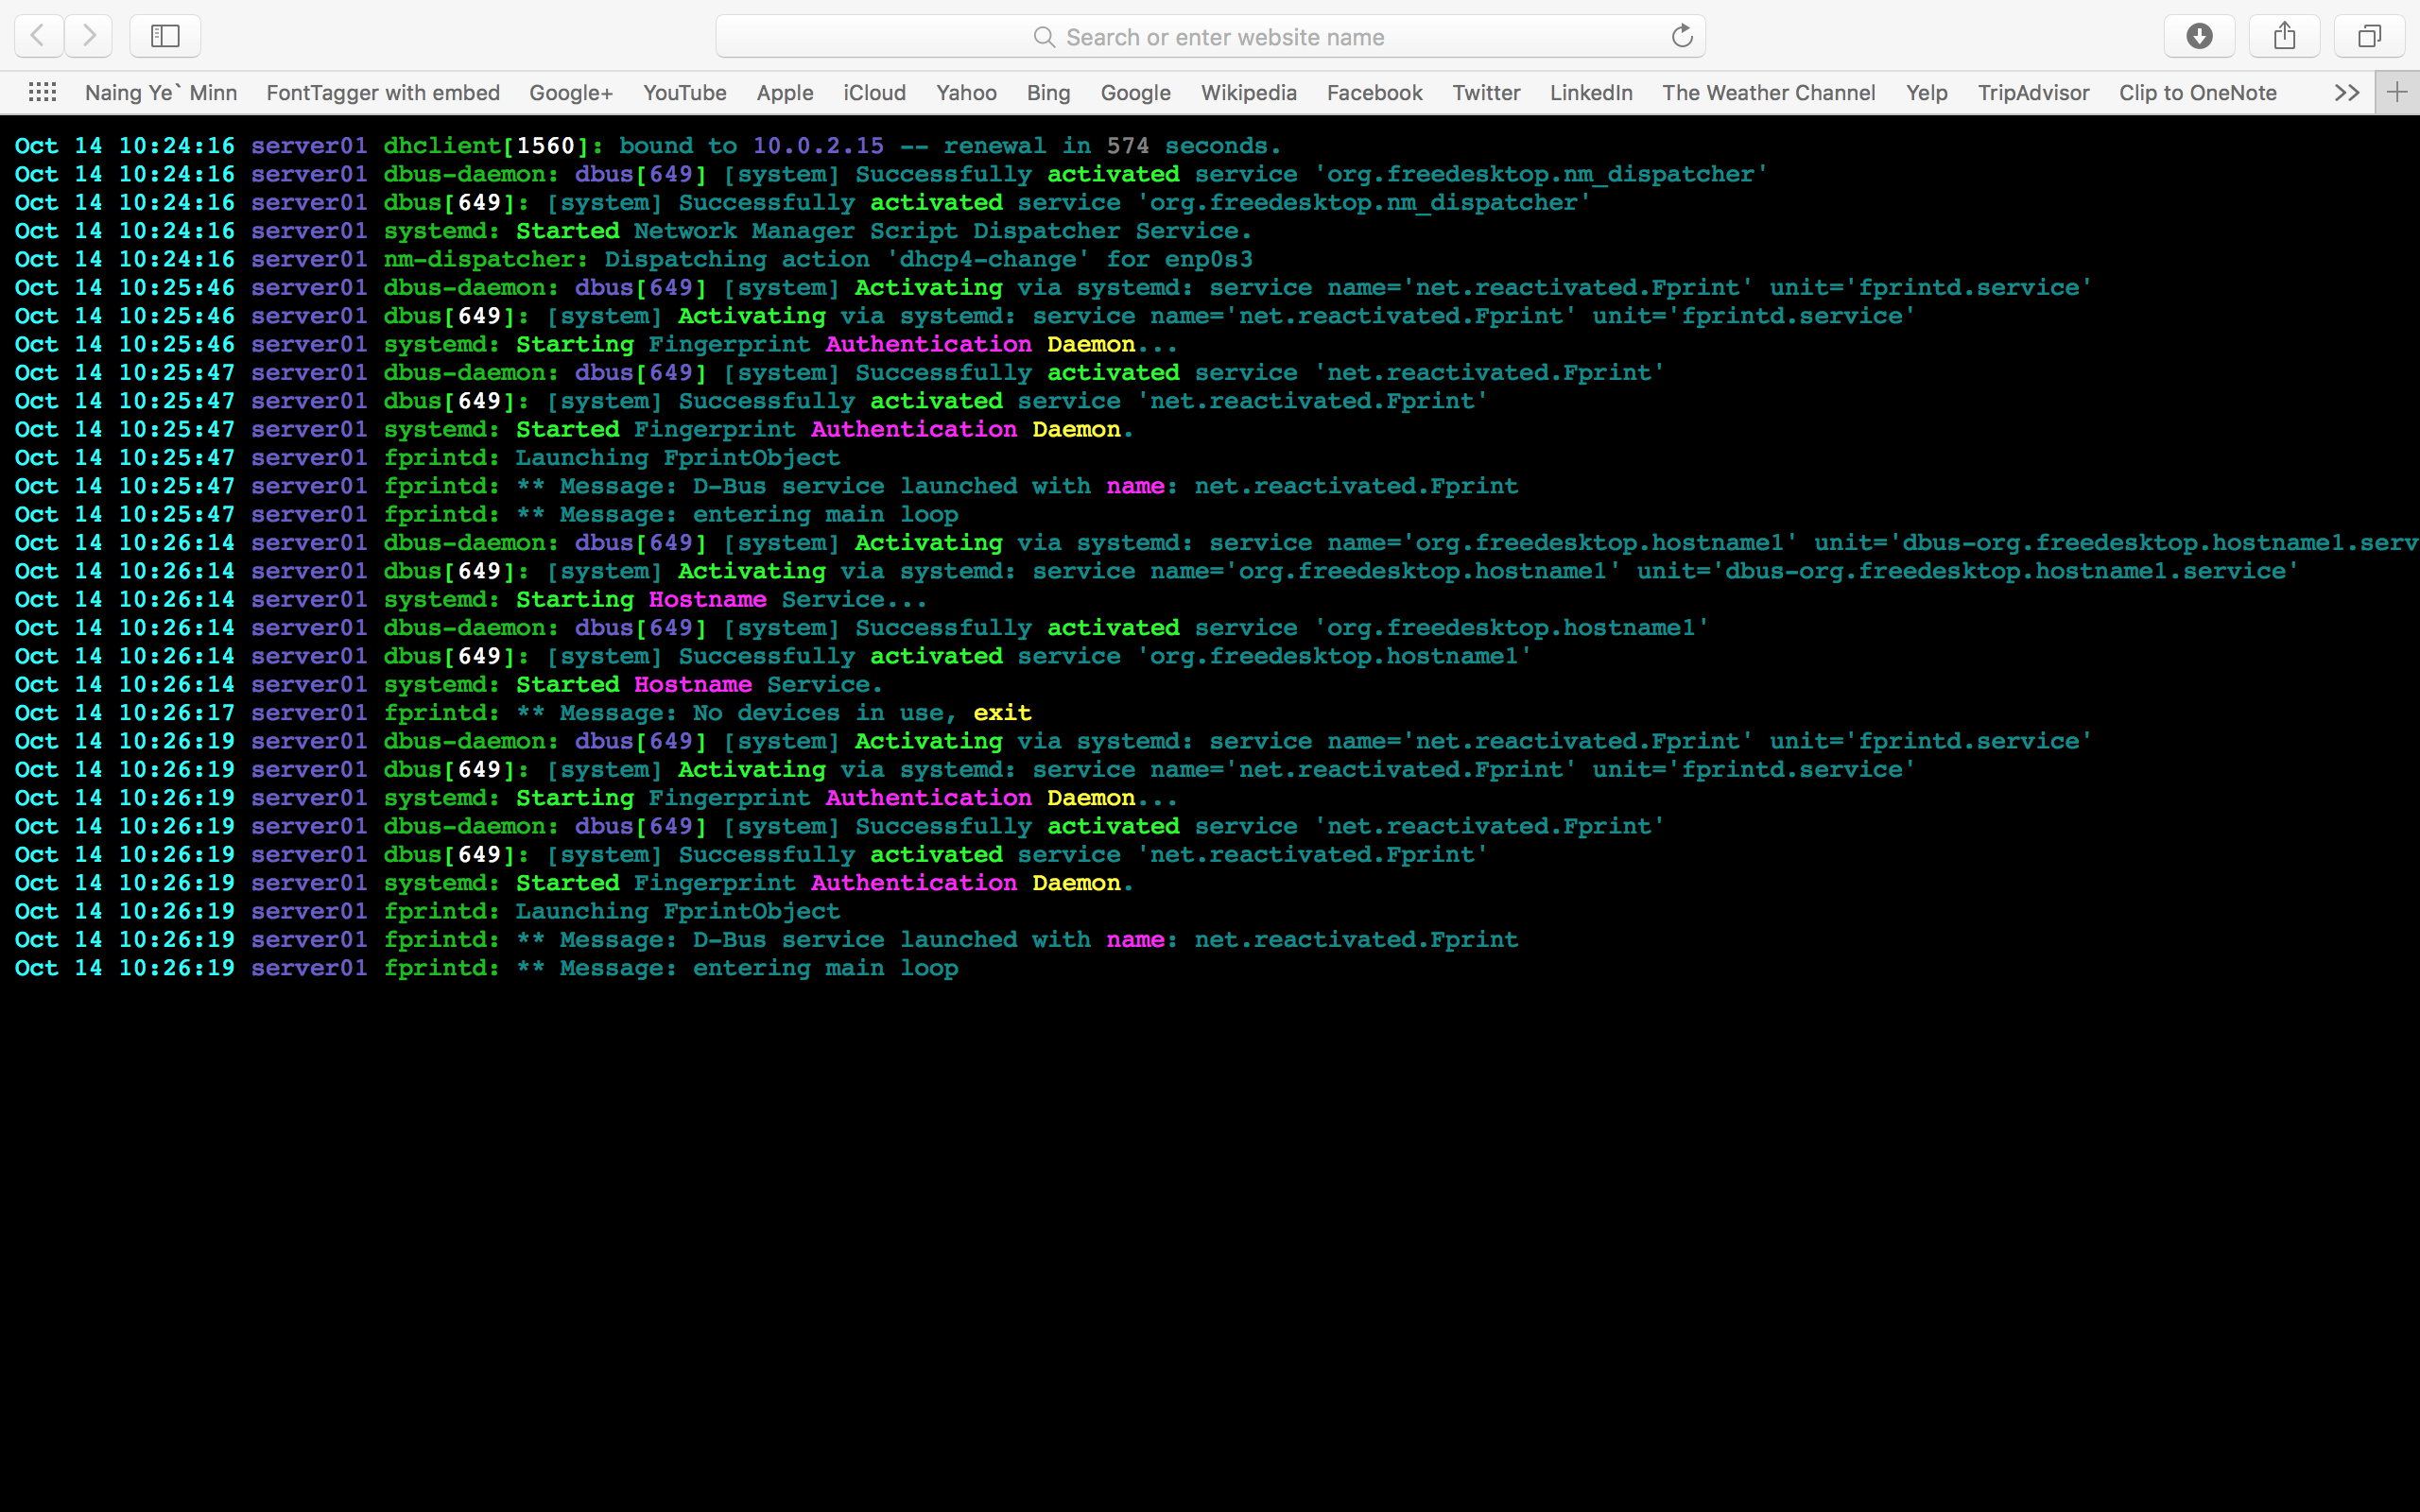Open the downloads icon
Image resolution: width=2420 pixels, height=1512 pixels.
pyautogui.click(x=2199, y=36)
